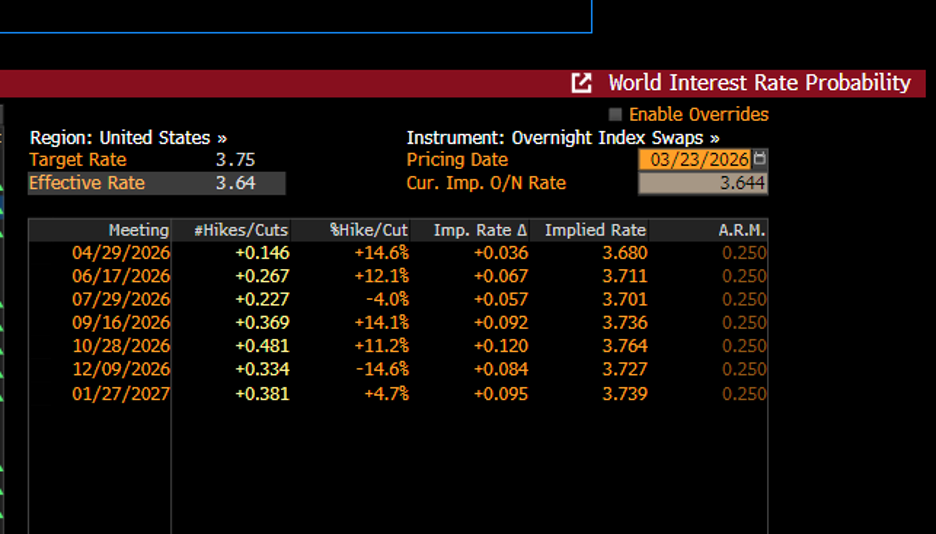Open the Instrument: Overnight Index Swaps selector
Screen dimensions: 936x534
pos(563,138)
